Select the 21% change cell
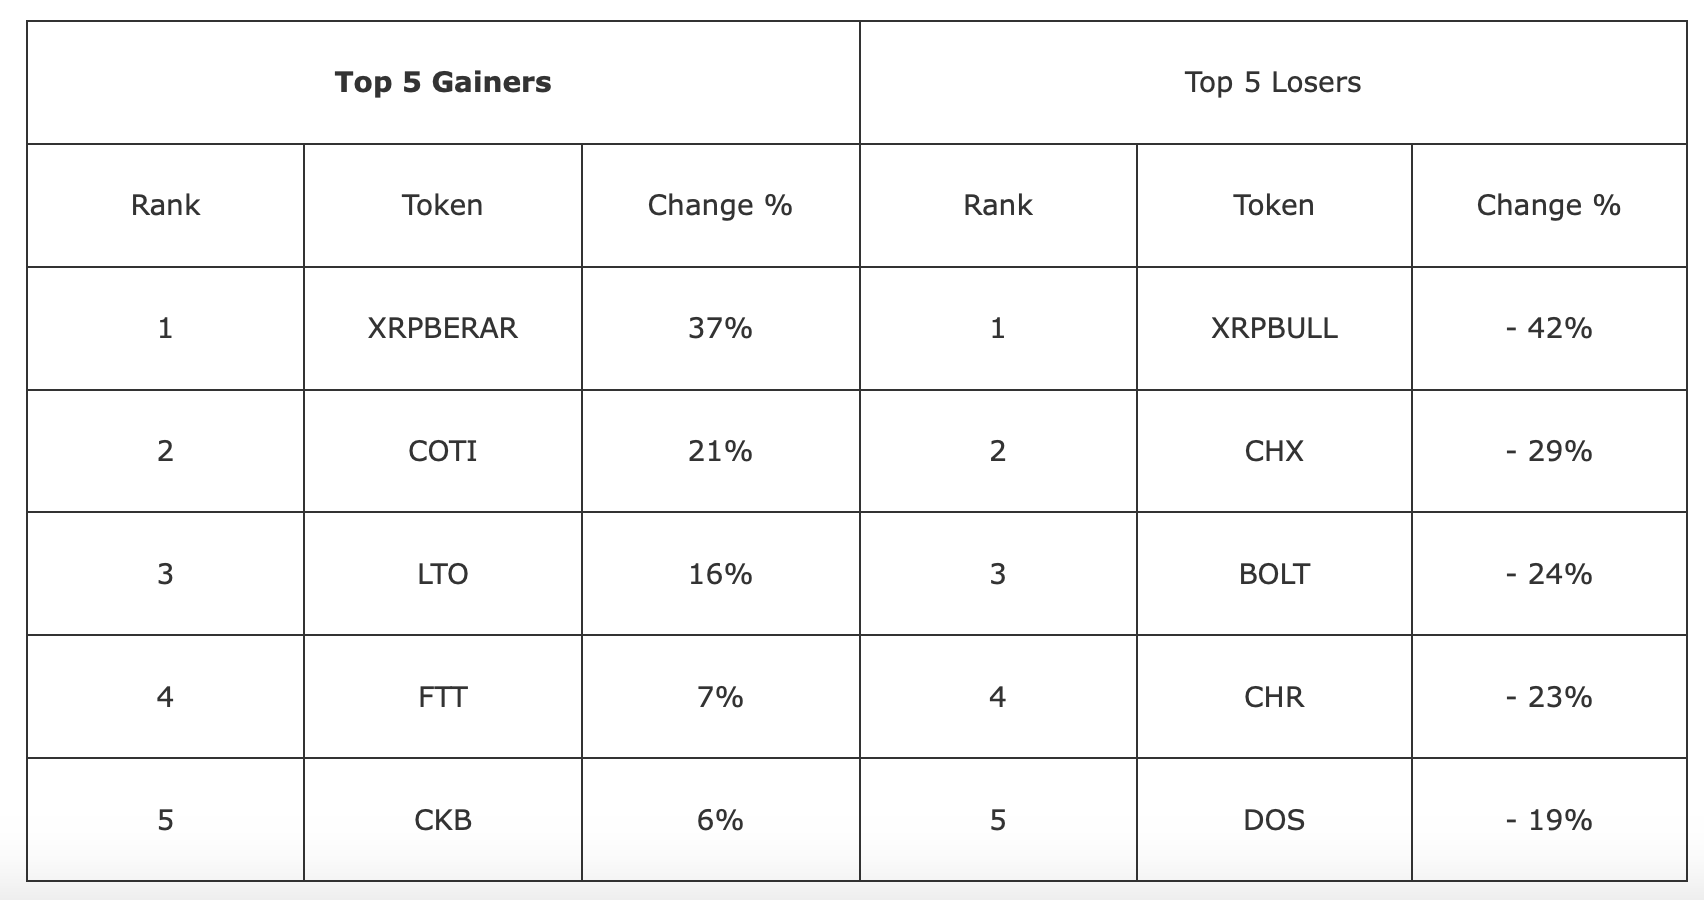Screen dimensions: 1704x900 pos(720,451)
